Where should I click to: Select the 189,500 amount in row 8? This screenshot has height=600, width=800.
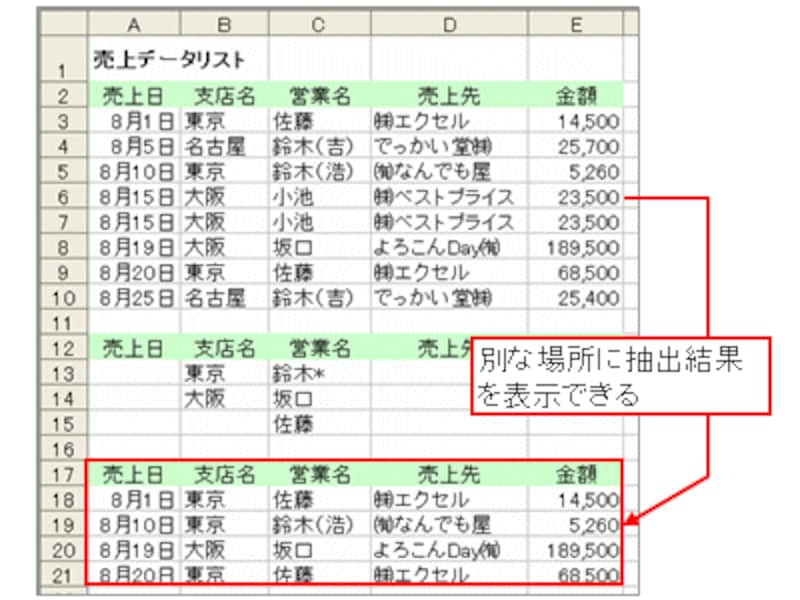[x=576, y=247]
